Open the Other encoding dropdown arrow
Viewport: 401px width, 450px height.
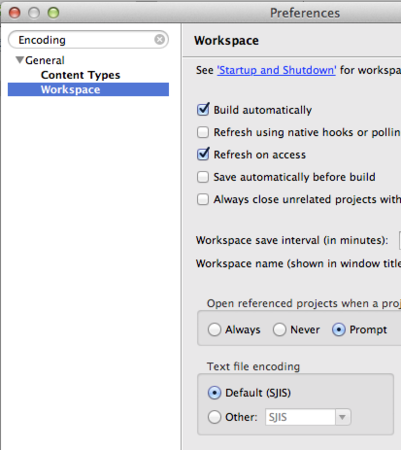pos(343,417)
